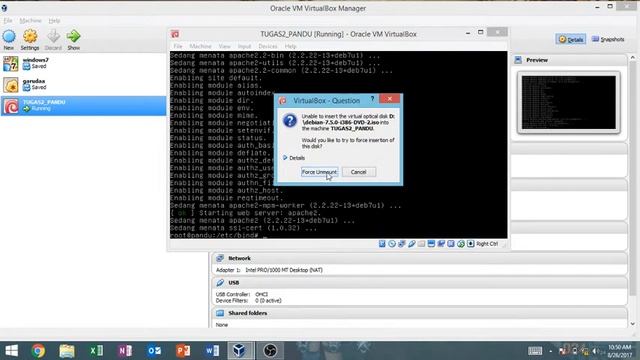The width and height of the screenshot is (640, 360).
Task: Click the keyboard capture indicator beside Right Ctrl
Action: pos(471,244)
